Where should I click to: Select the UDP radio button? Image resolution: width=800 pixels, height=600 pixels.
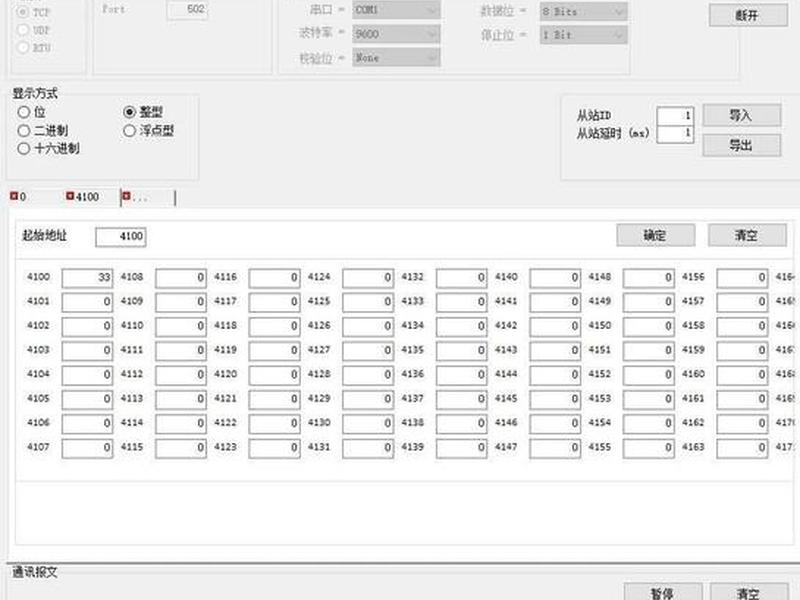pyautogui.click(x=23, y=30)
